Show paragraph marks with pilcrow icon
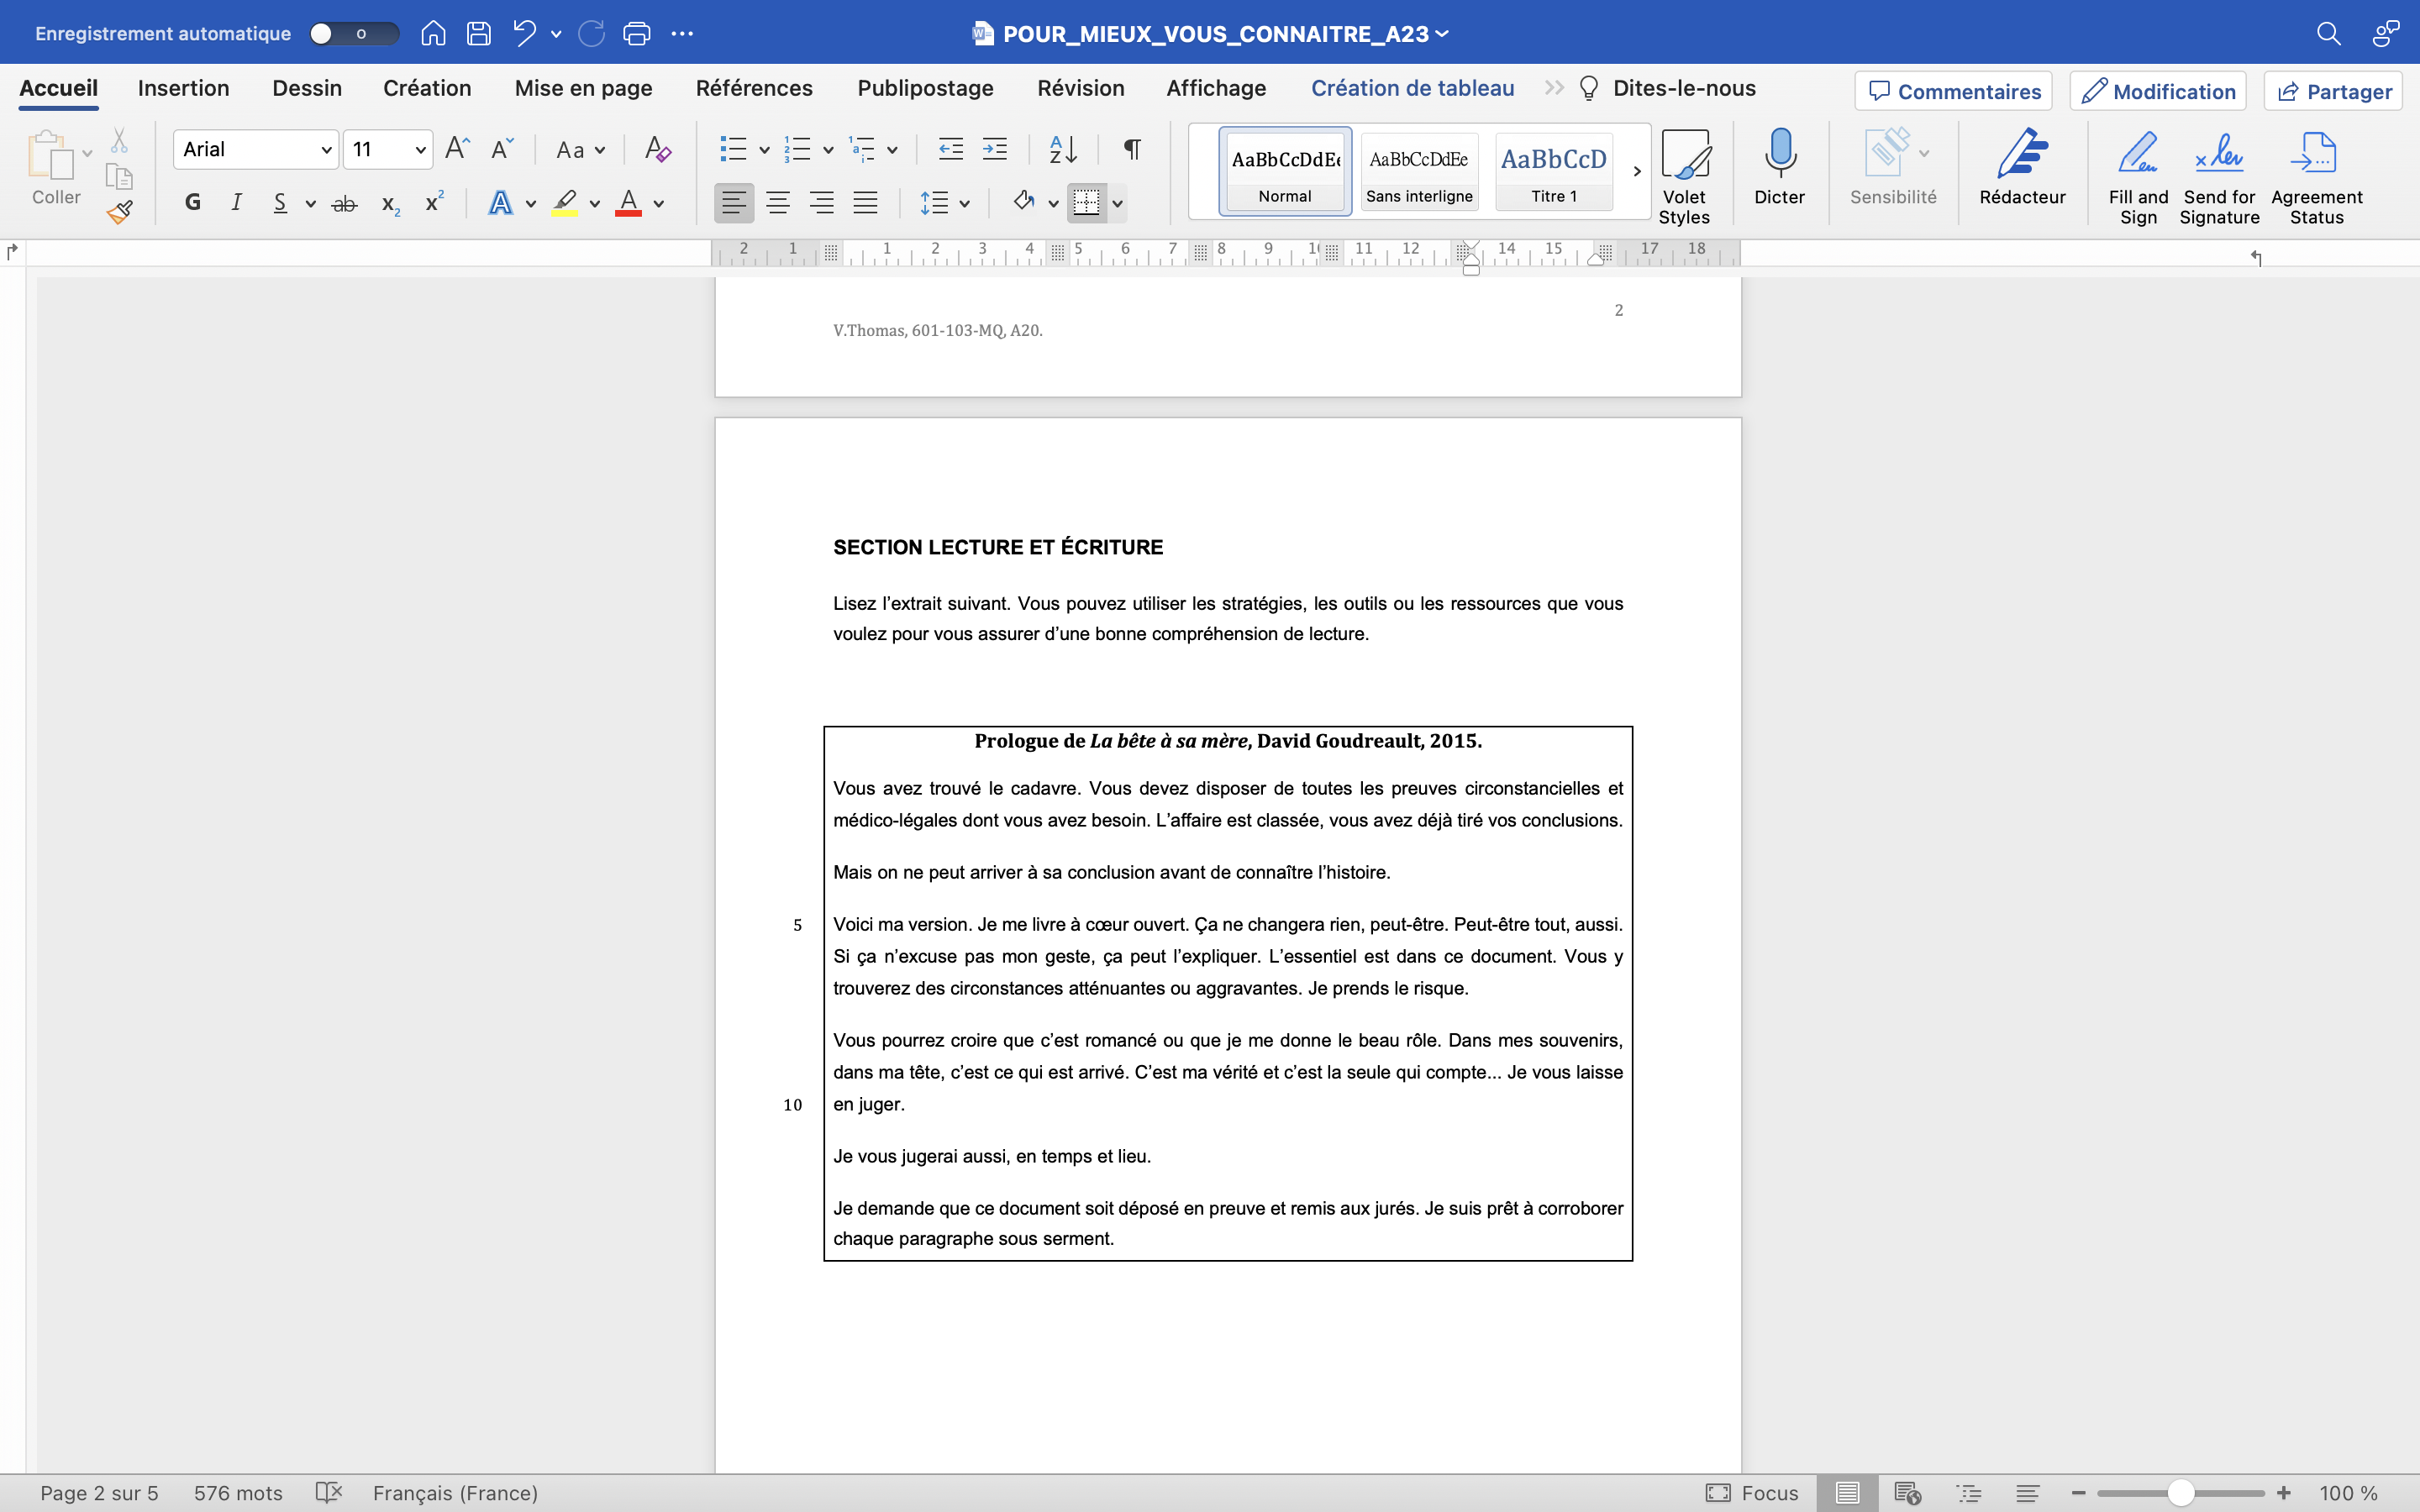This screenshot has height=1512, width=2420. click(1132, 150)
